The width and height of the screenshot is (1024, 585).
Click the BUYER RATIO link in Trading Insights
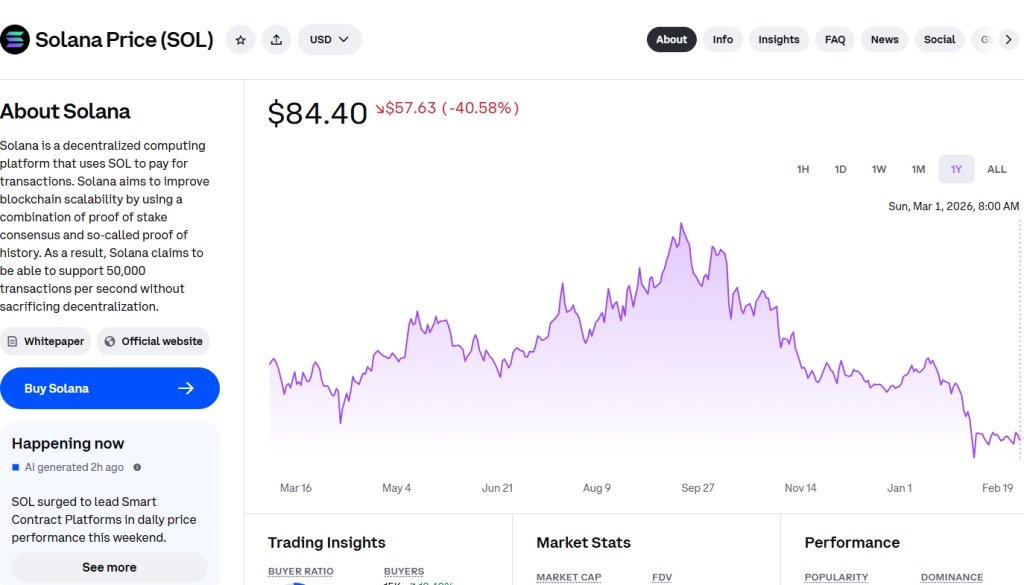pos(300,571)
